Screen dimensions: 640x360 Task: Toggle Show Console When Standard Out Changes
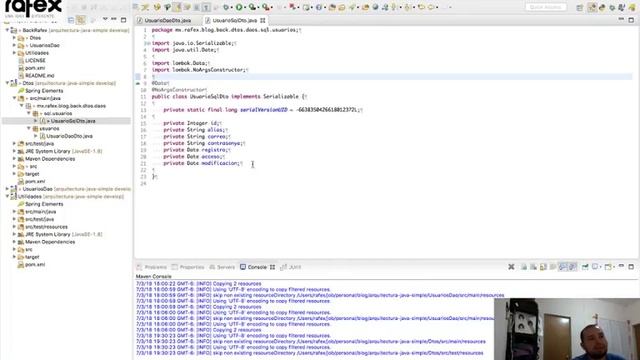563,267
